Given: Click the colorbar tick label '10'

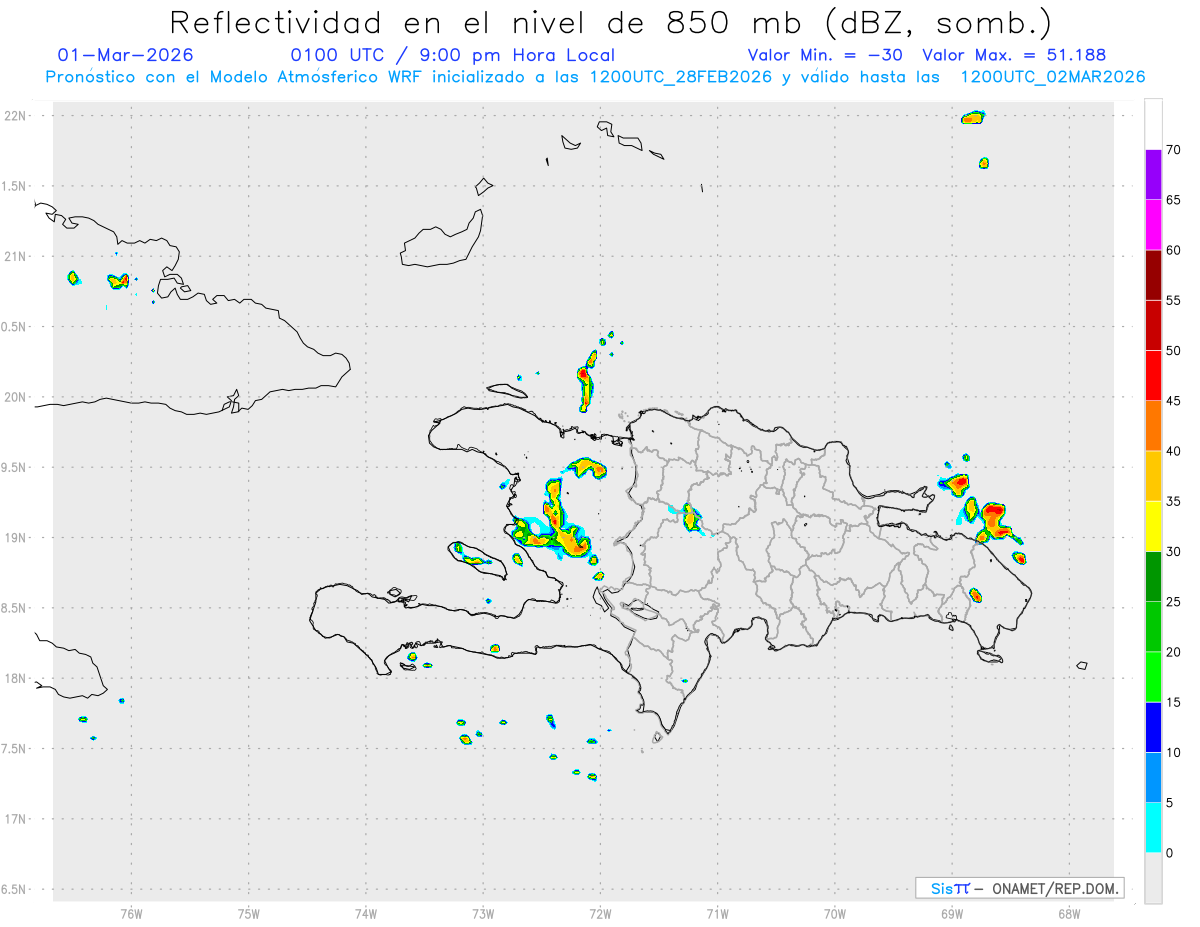Looking at the screenshot, I should pyautogui.click(x=1174, y=753).
